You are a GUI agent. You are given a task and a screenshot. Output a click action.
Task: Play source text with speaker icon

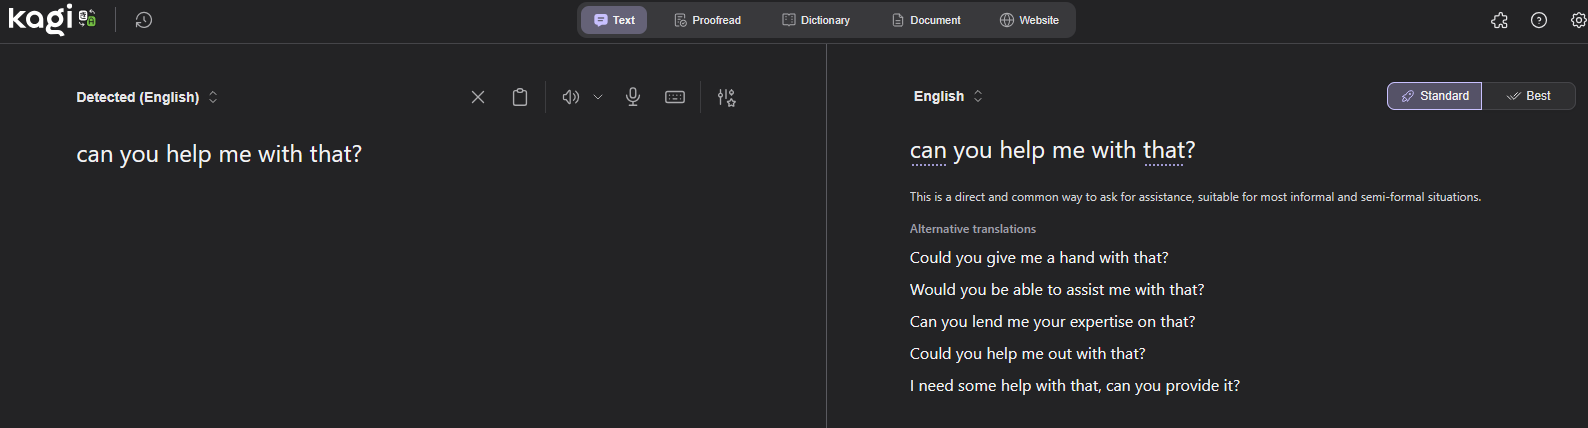(570, 97)
